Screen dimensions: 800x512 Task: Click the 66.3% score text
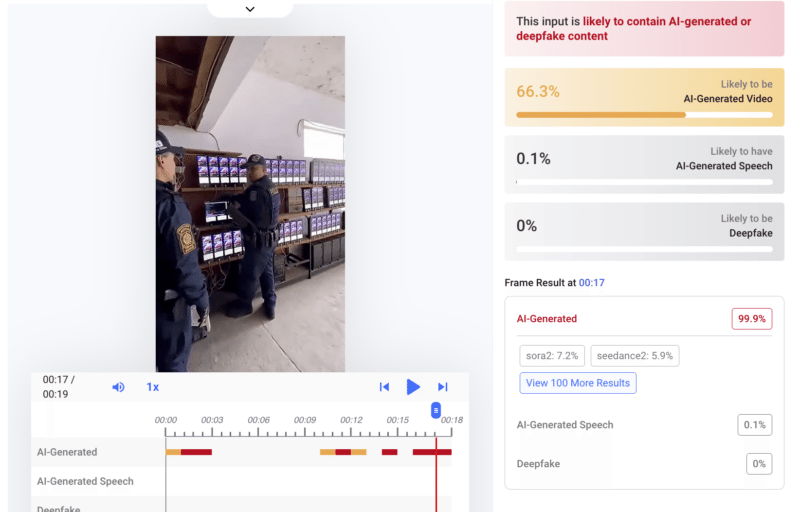click(538, 91)
